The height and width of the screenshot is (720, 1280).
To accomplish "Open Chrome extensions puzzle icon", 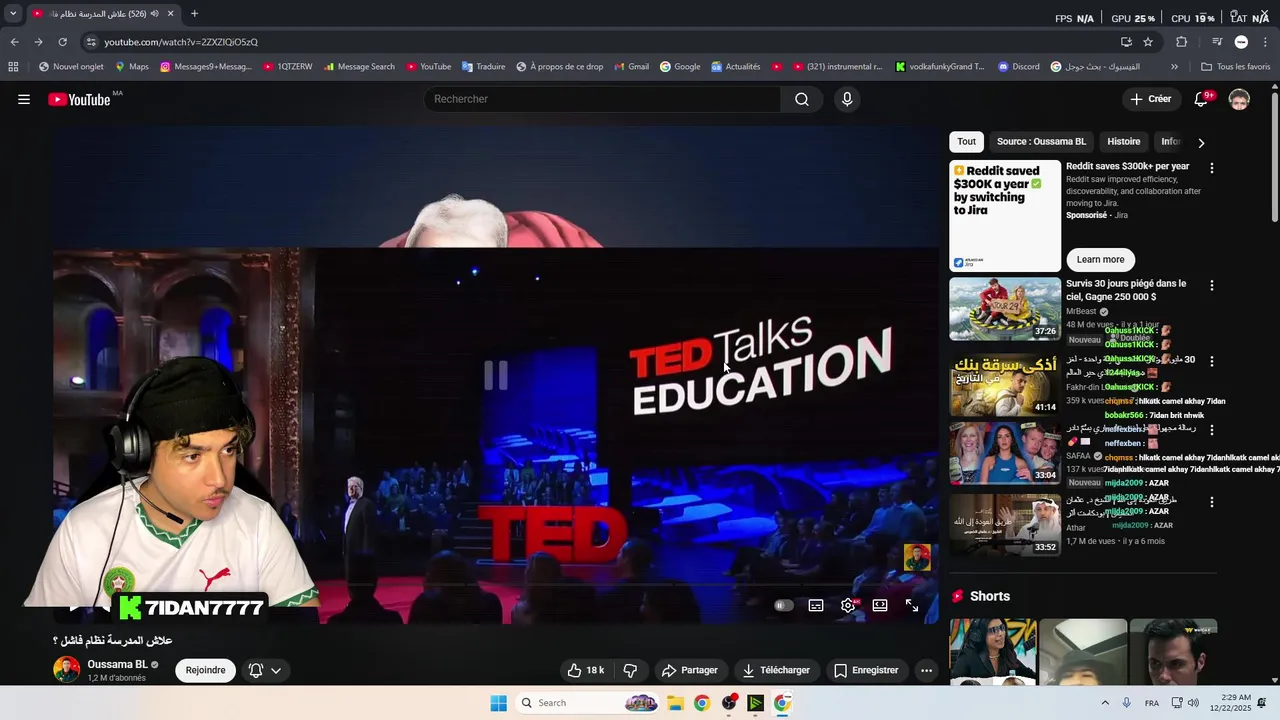I will pos(1181,42).
